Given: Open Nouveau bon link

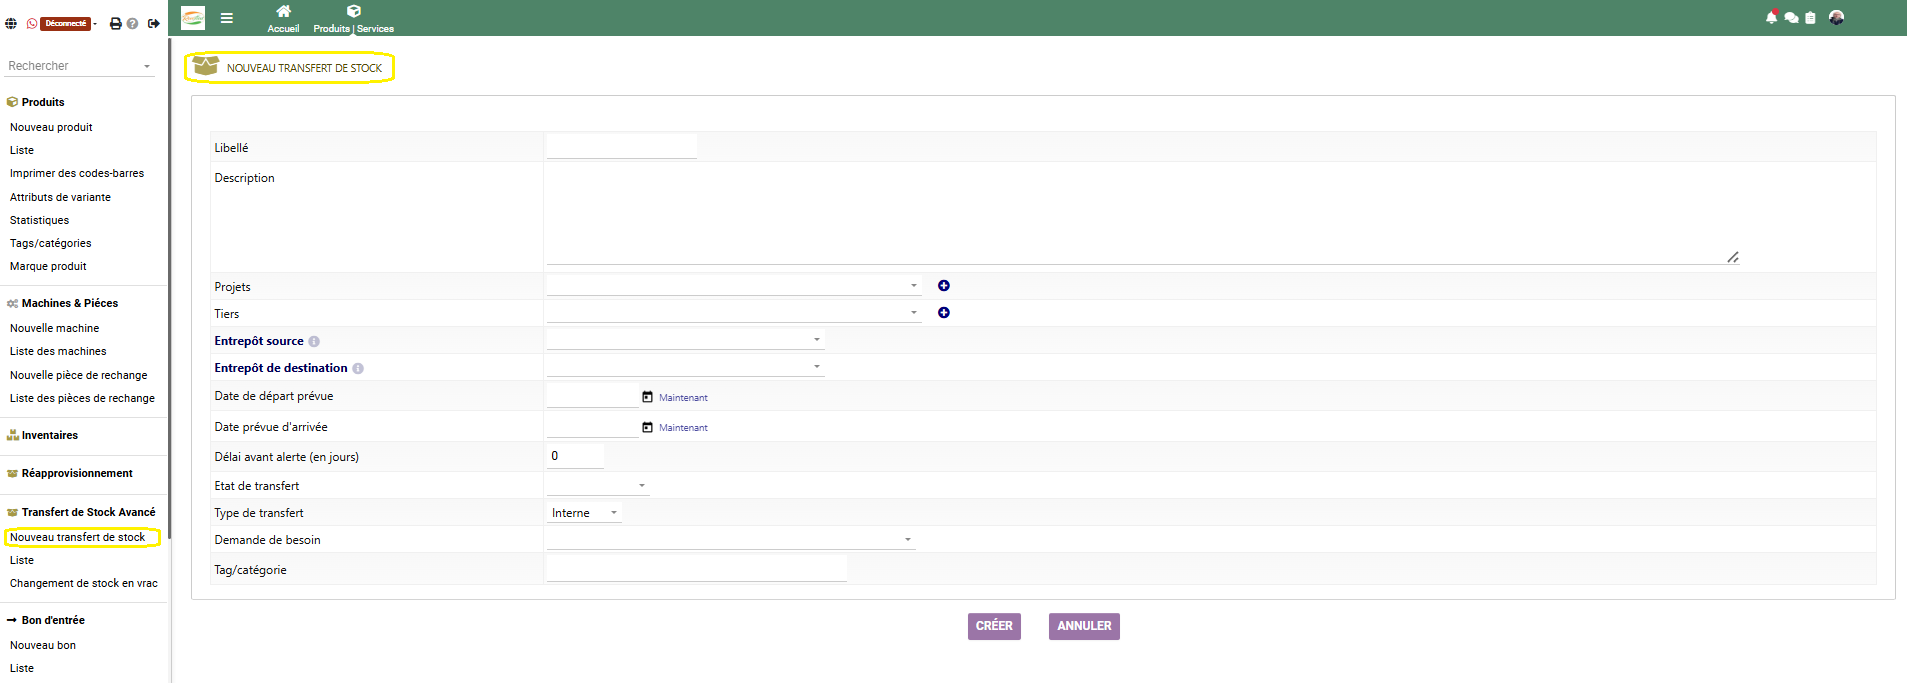Looking at the screenshot, I should click(x=43, y=645).
